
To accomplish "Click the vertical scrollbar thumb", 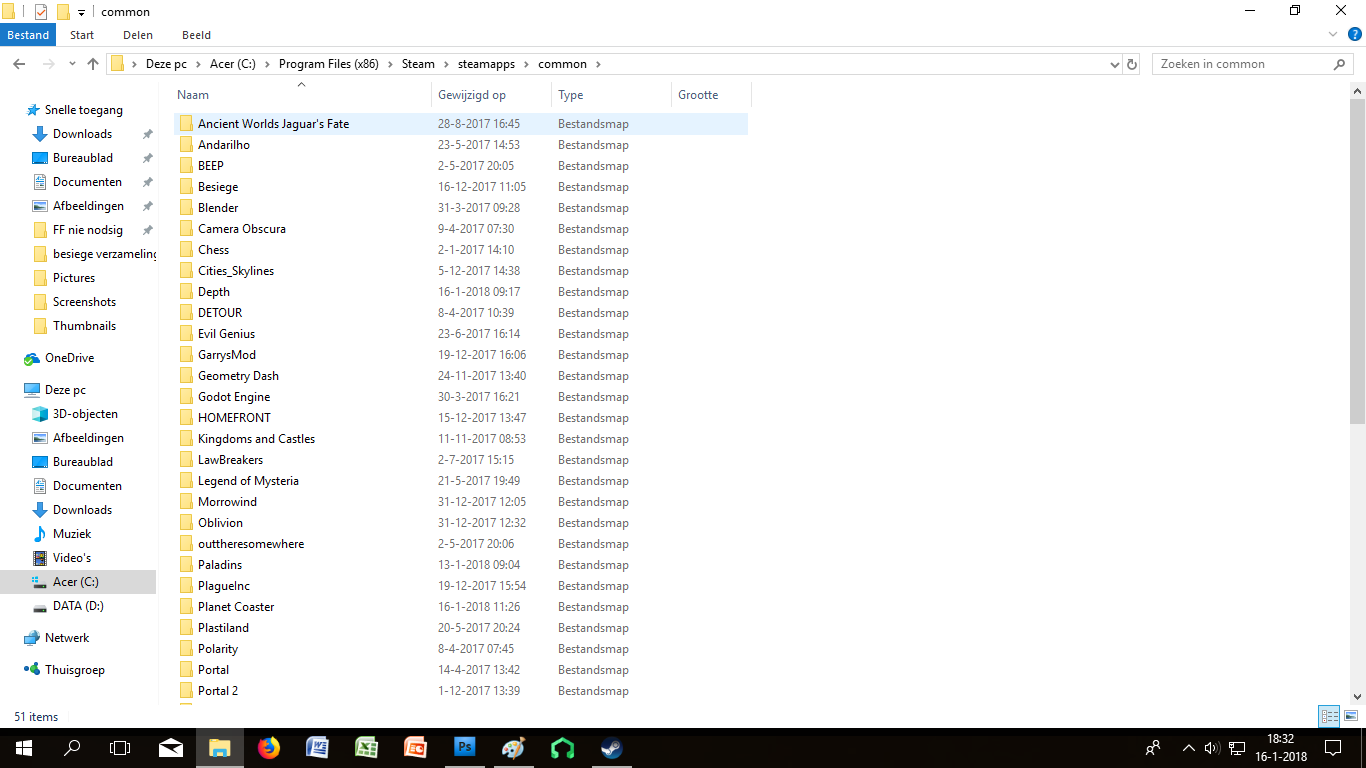I will coord(1357,262).
